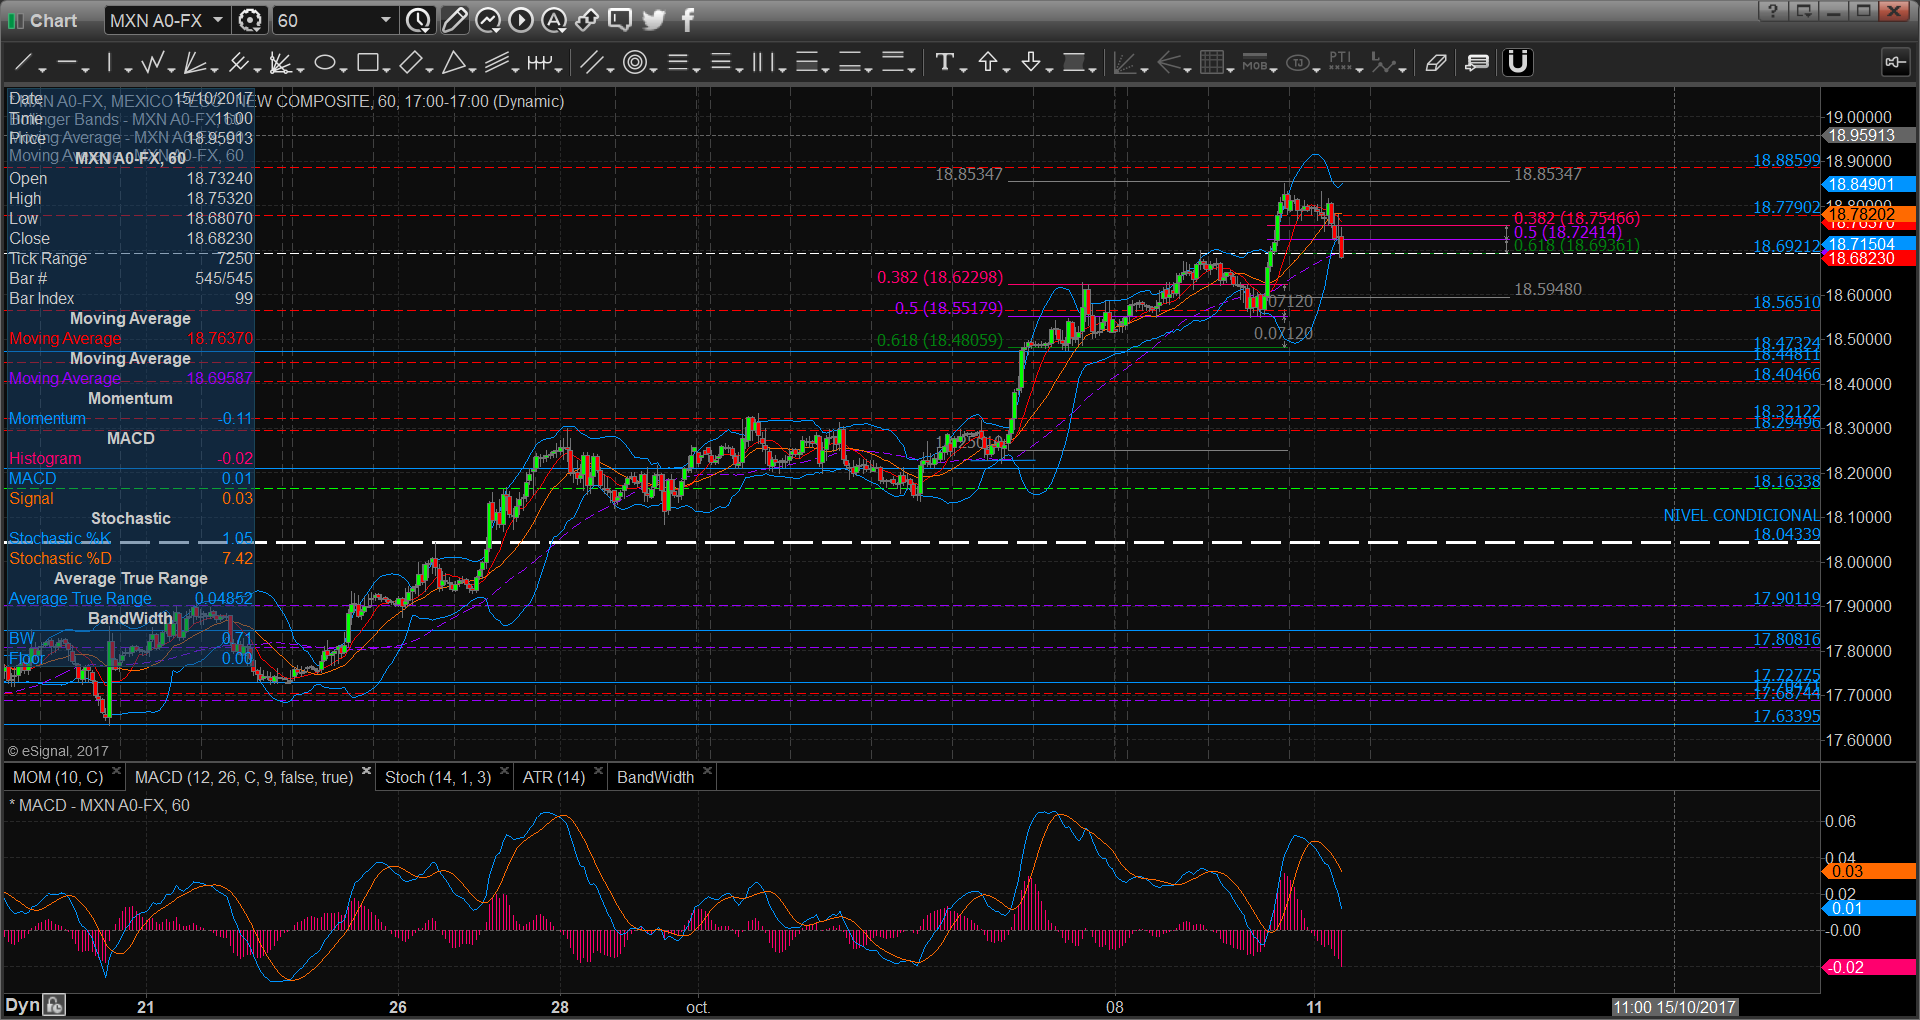Click the pop-out arrows icon
Screen dimensions: 1920x1020
(587, 20)
